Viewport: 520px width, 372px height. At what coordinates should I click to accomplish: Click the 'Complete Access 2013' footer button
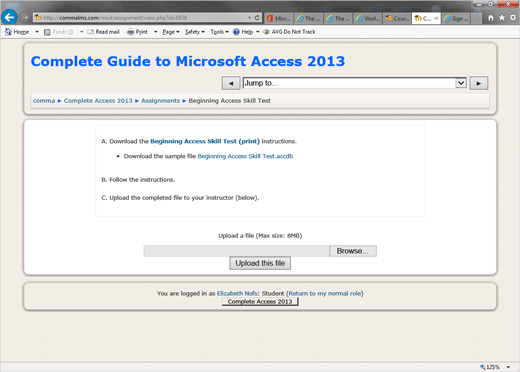point(260,302)
